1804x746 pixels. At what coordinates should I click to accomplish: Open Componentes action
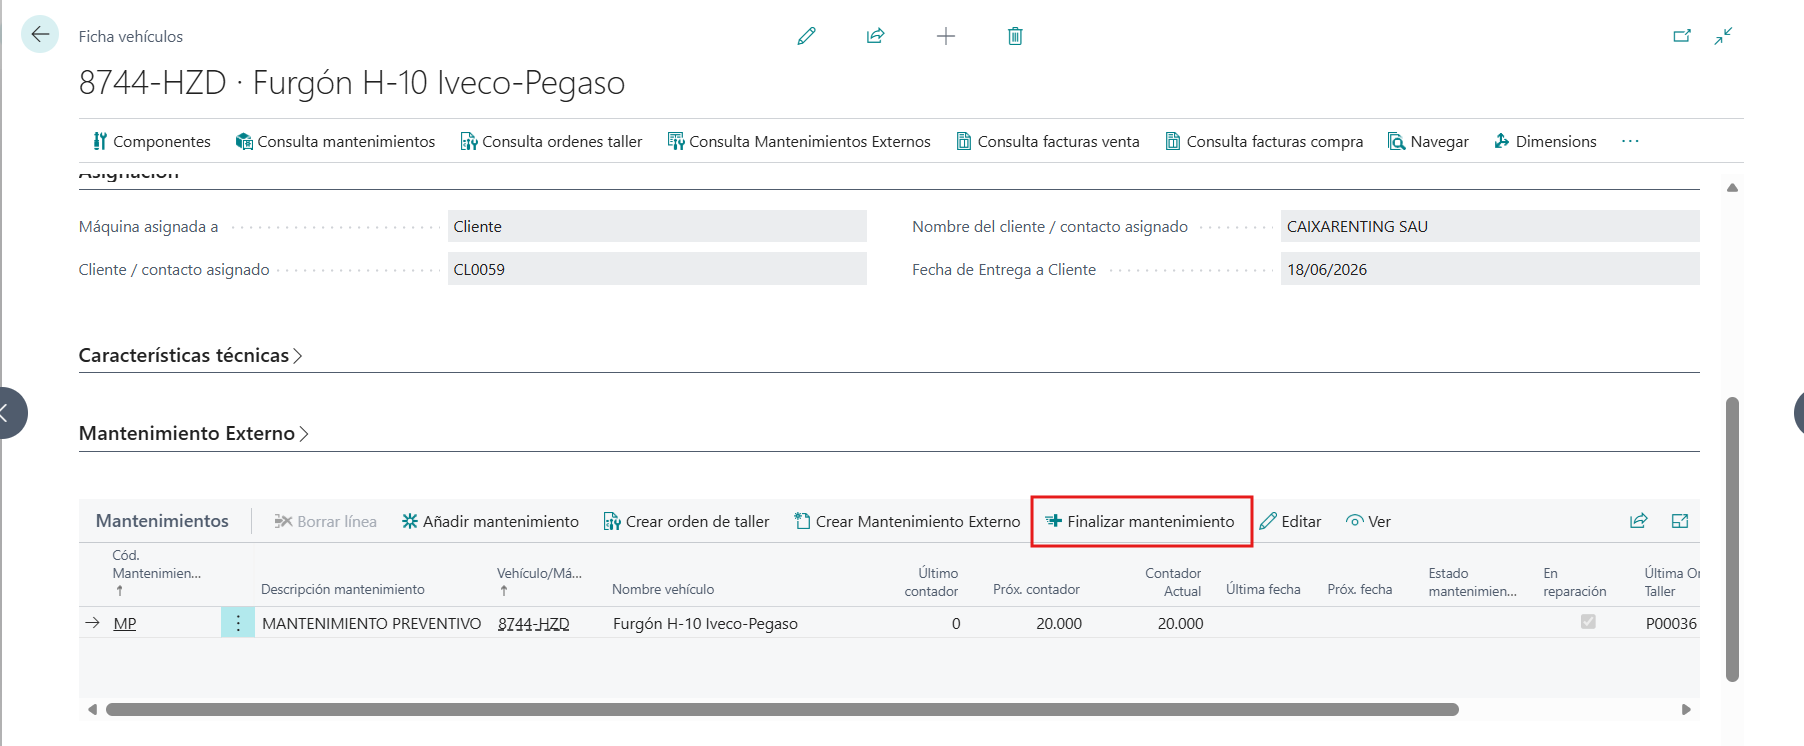[152, 141]
